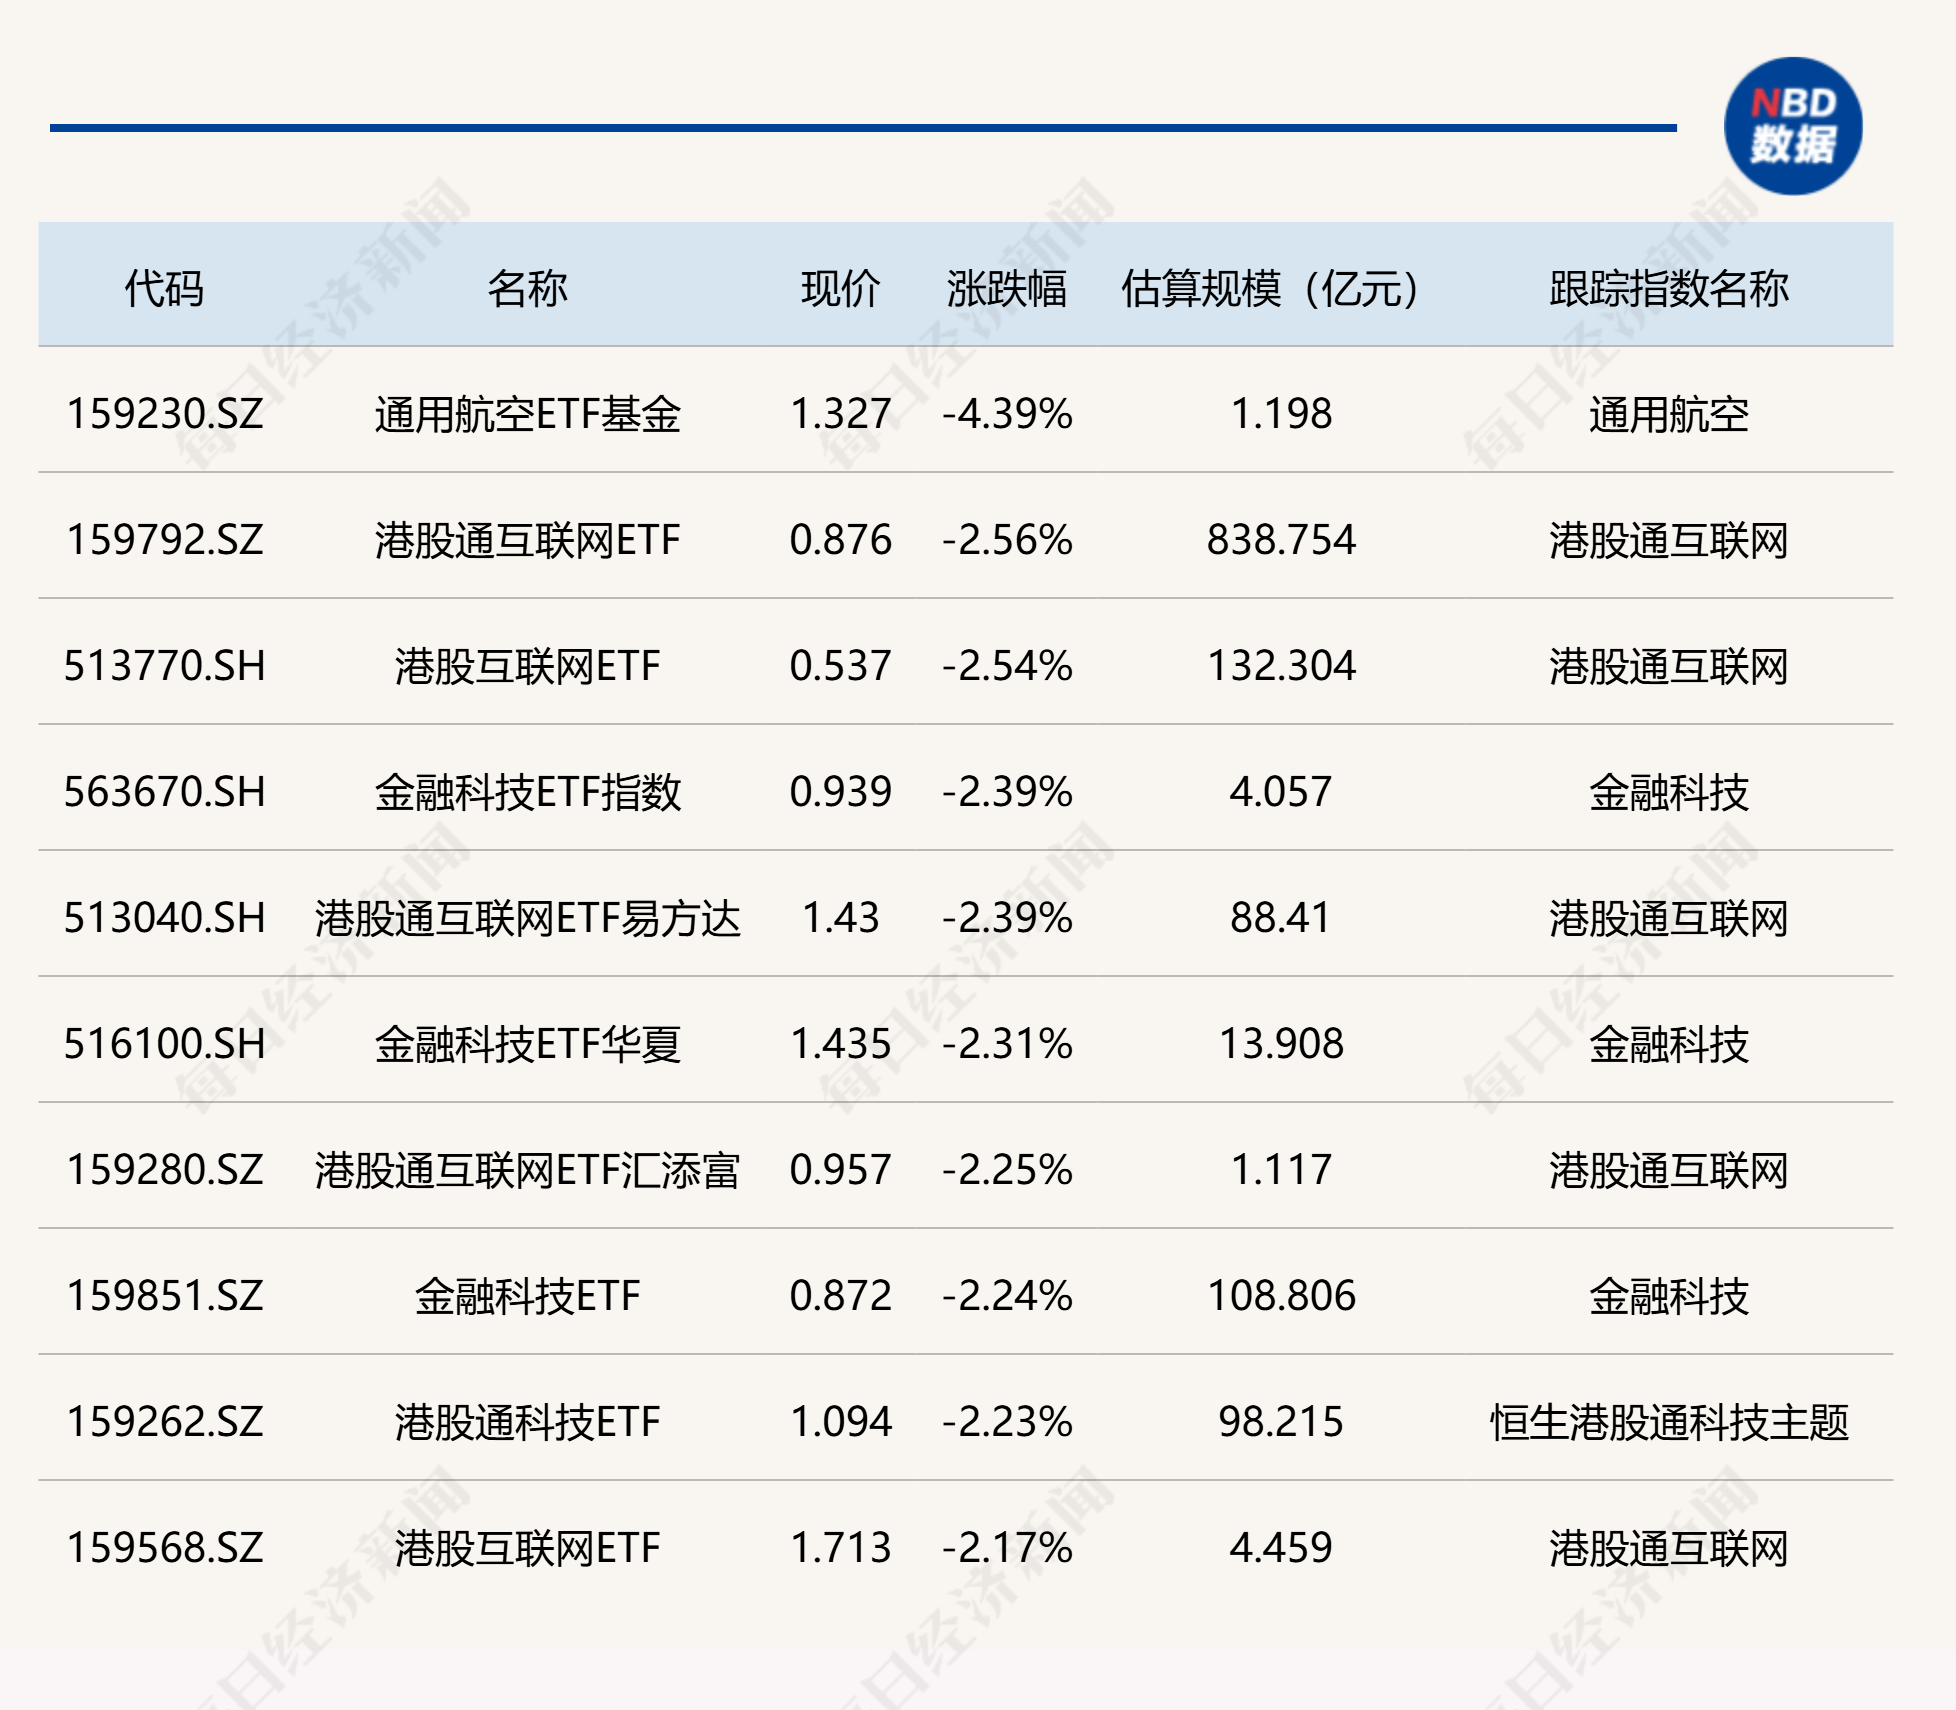
Task: Click the 涨跌幅 column header
Action: [1006, 288]
